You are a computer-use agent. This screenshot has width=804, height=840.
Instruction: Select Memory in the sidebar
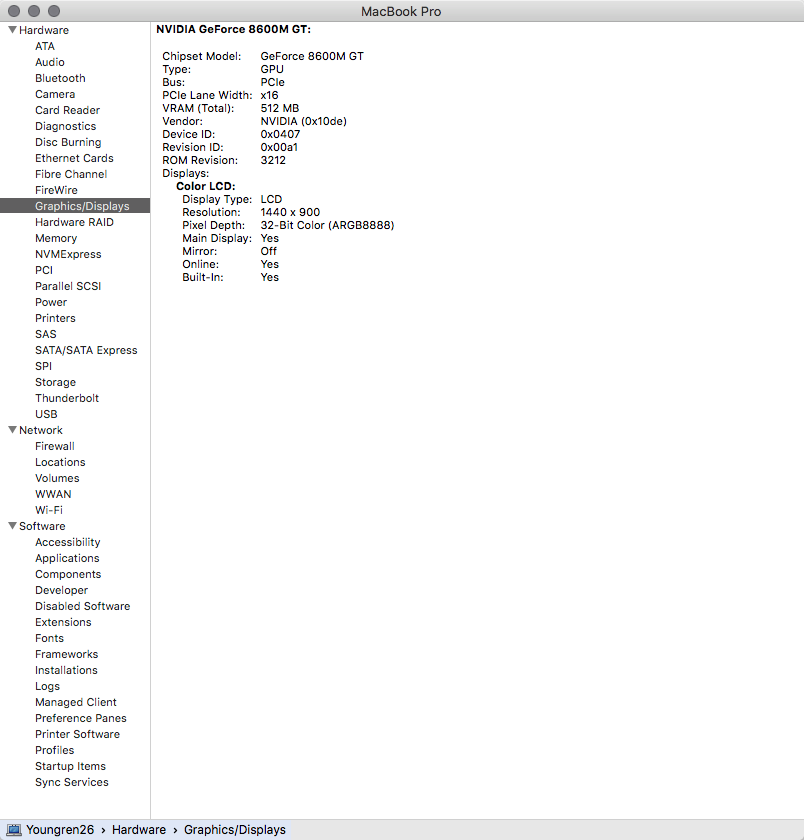[56, 238]
